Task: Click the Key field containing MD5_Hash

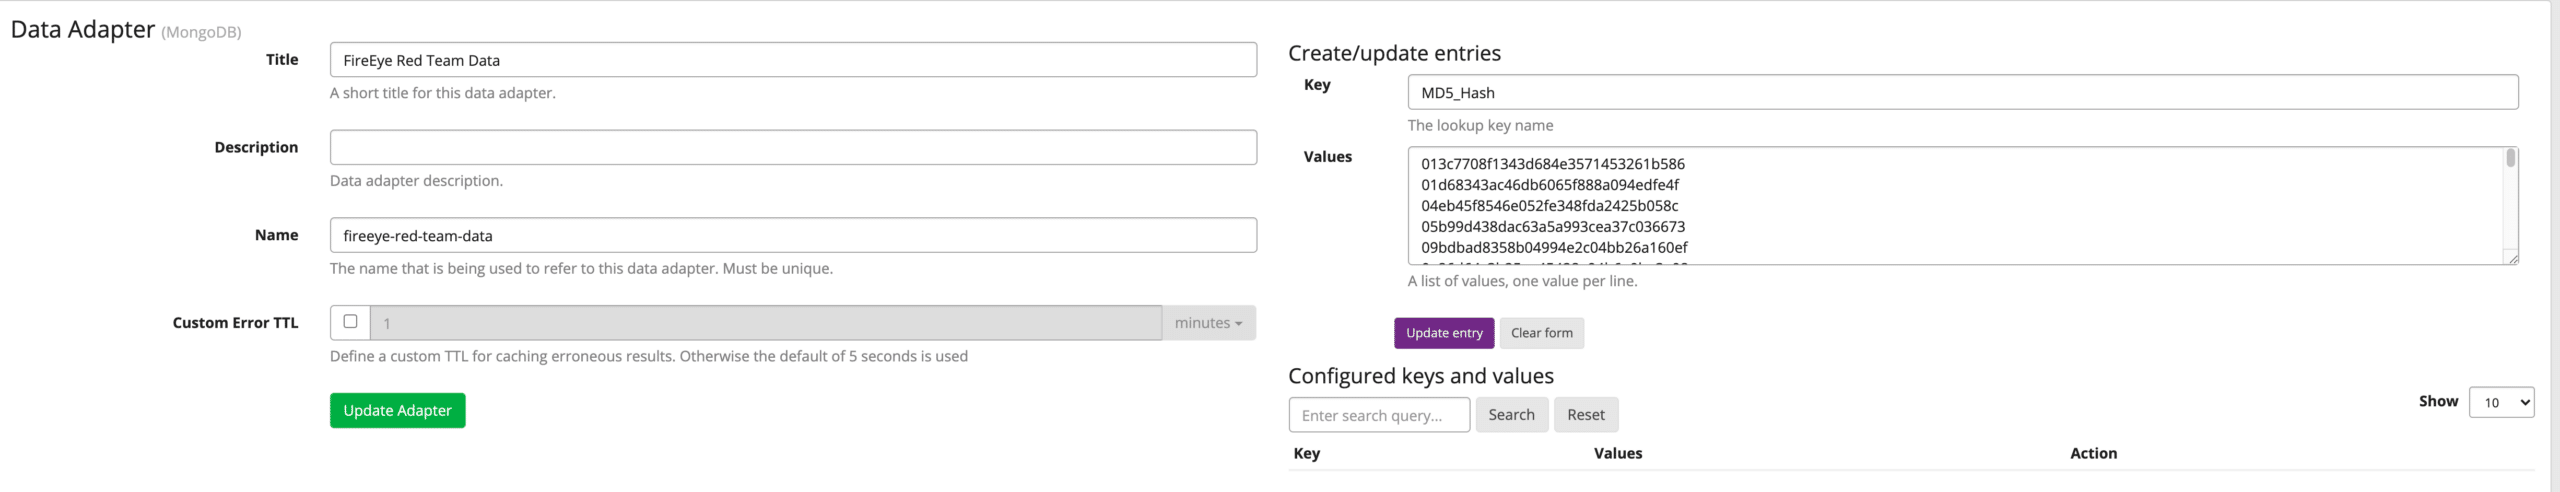Action: [1960, 93]
